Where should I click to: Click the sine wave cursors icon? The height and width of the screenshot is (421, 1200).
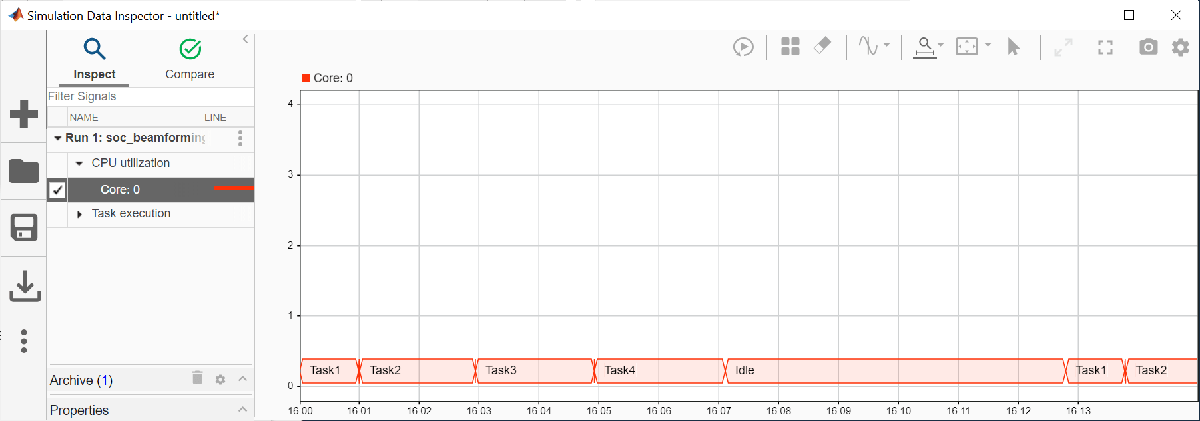[866, 46]
